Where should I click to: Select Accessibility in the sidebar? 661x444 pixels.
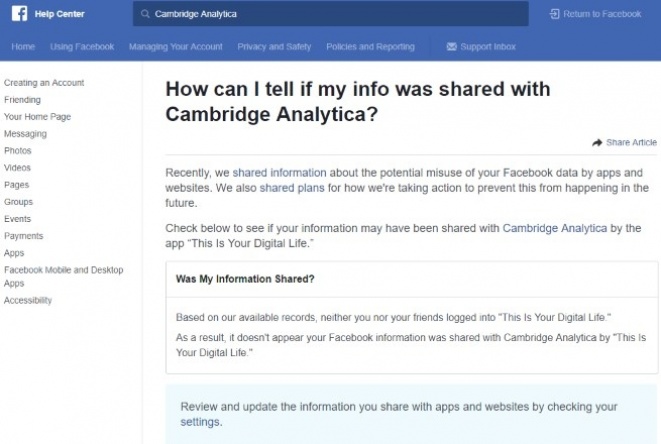28,301
